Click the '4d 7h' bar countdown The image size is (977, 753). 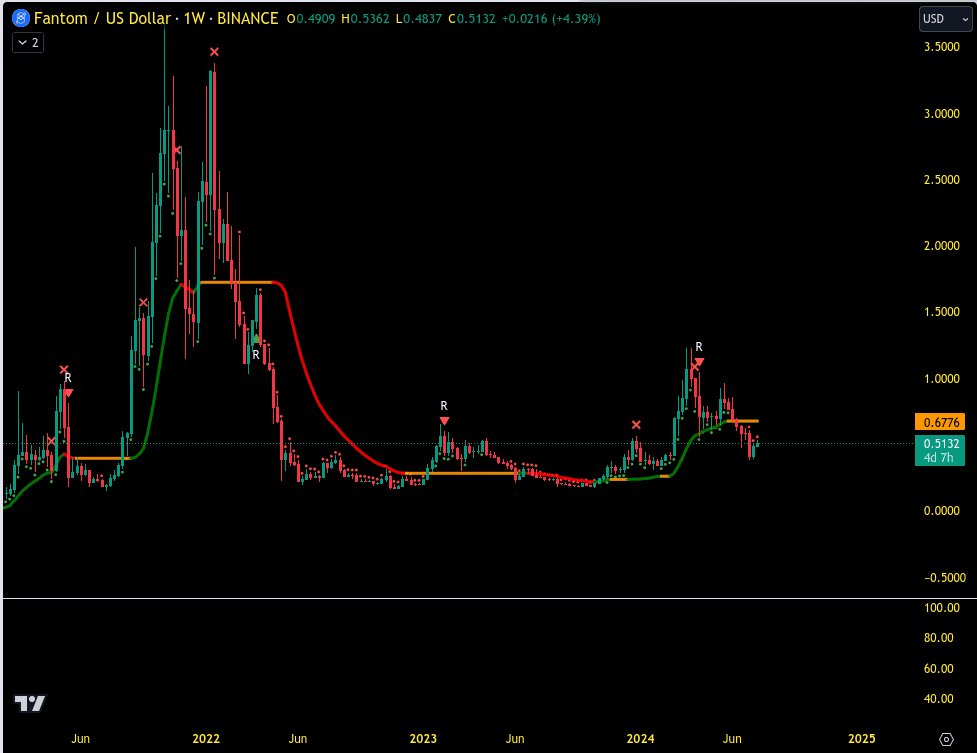(938, 458)
